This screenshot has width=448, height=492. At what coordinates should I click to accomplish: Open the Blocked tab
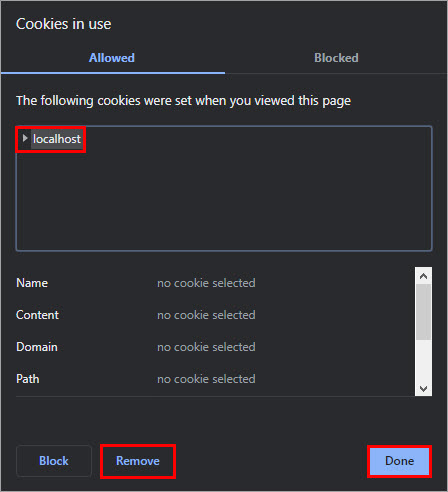pyautogui.click(x=336, y=58)
